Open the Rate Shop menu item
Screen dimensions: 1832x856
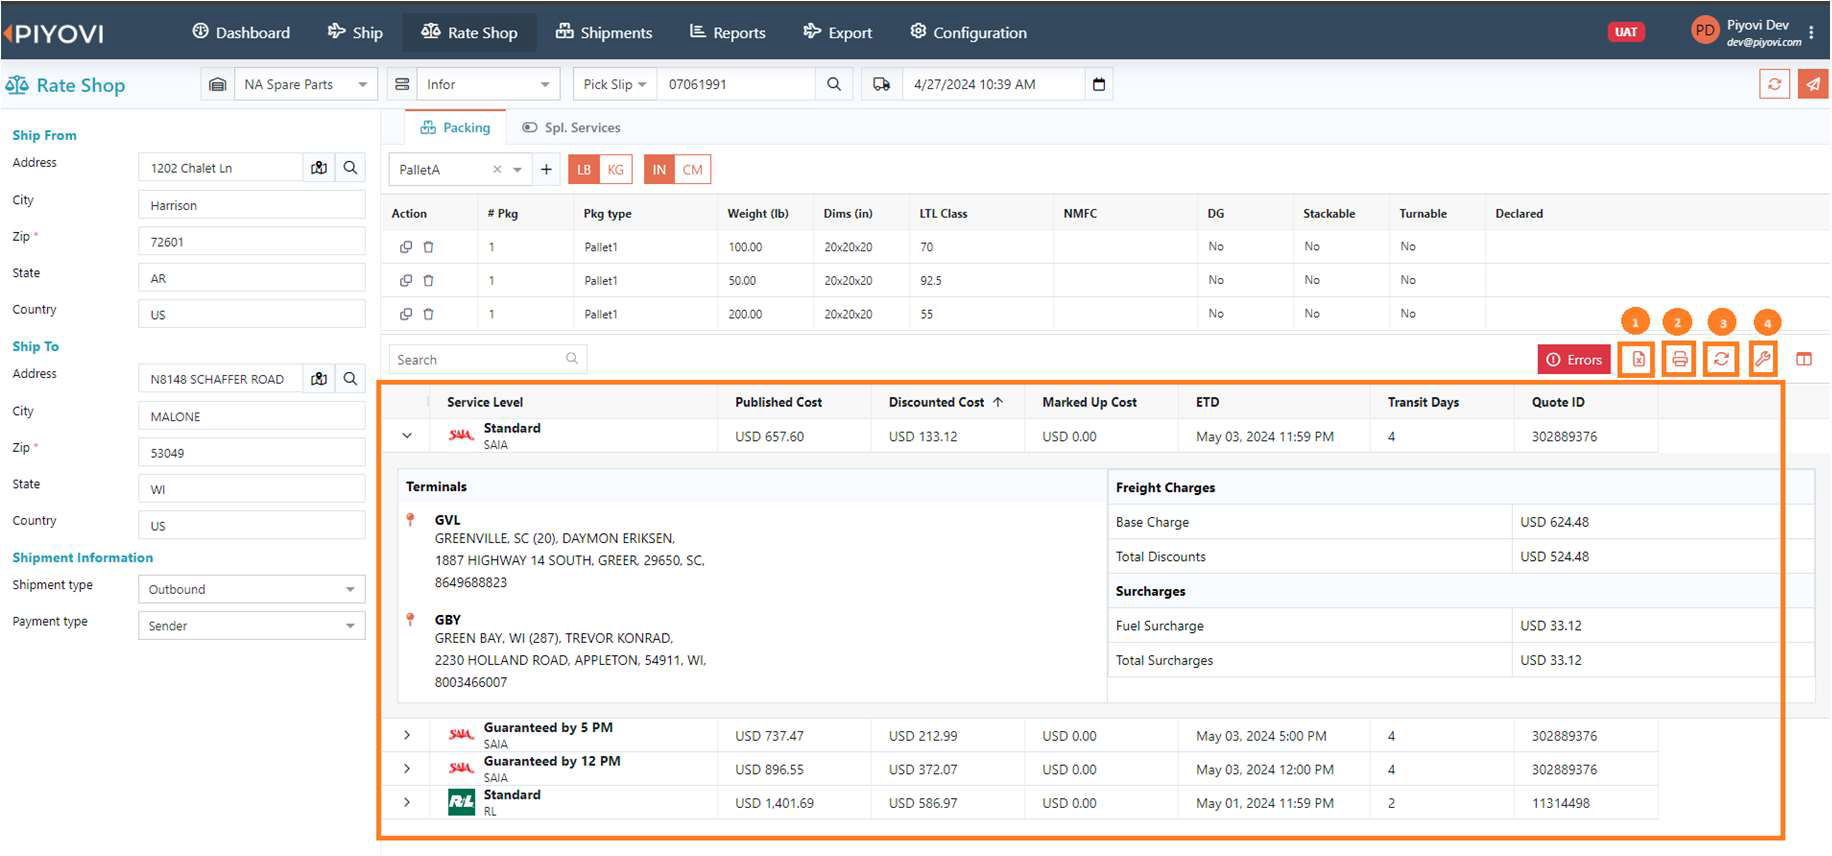(x=469, y=32)
